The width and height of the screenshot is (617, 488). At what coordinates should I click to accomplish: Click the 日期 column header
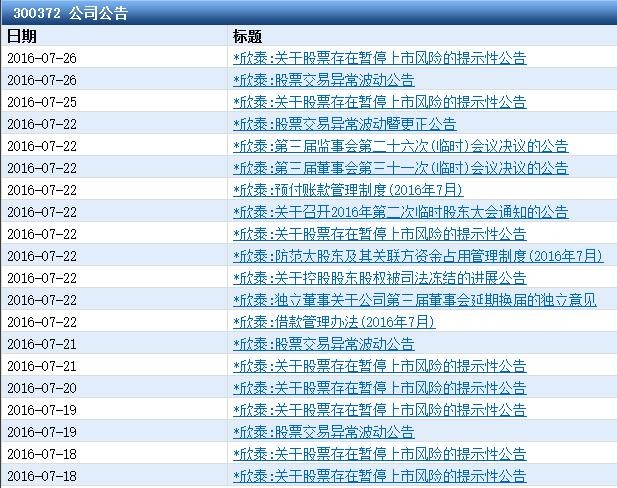[x=21, y=36]
